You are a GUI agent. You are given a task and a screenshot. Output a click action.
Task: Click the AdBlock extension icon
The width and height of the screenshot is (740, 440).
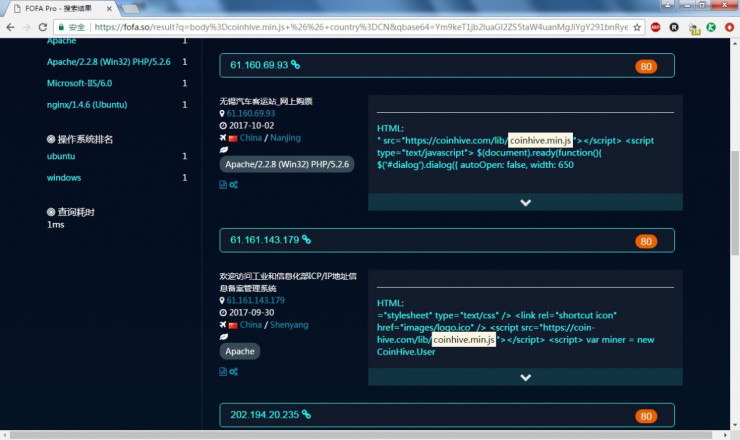pyautogui.click(x=656, y=27)
